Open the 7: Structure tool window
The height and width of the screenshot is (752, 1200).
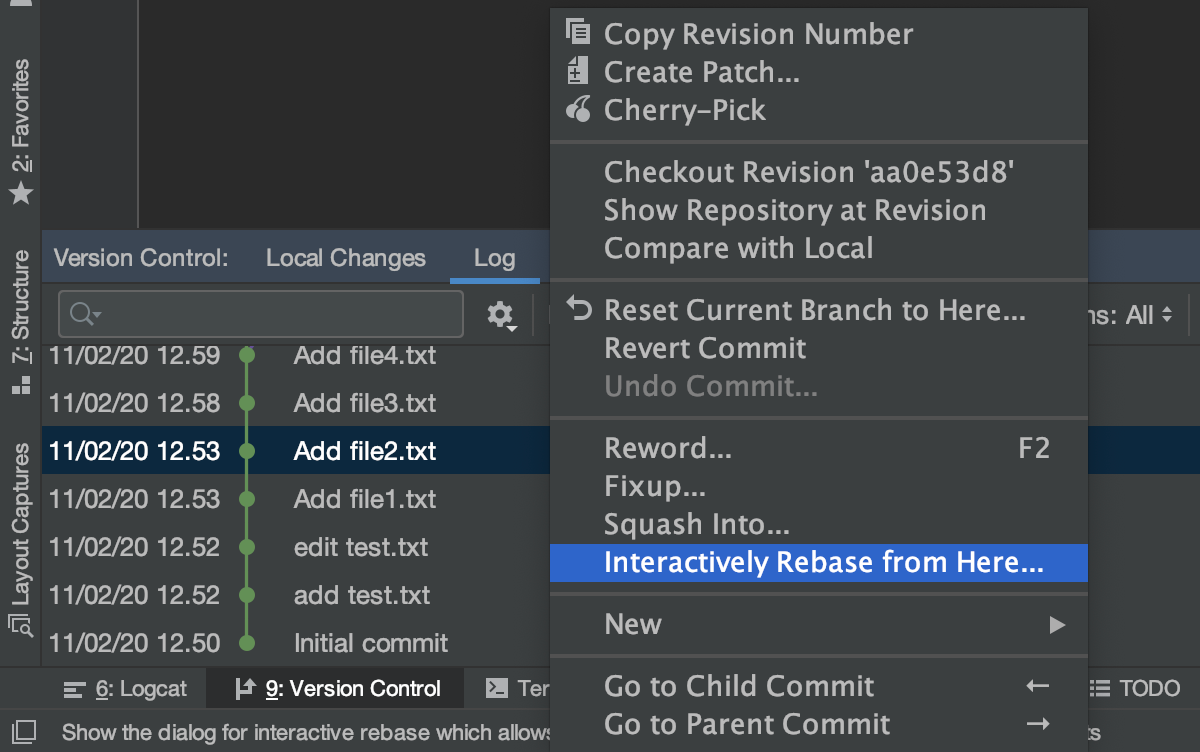[x=20, y=323]
